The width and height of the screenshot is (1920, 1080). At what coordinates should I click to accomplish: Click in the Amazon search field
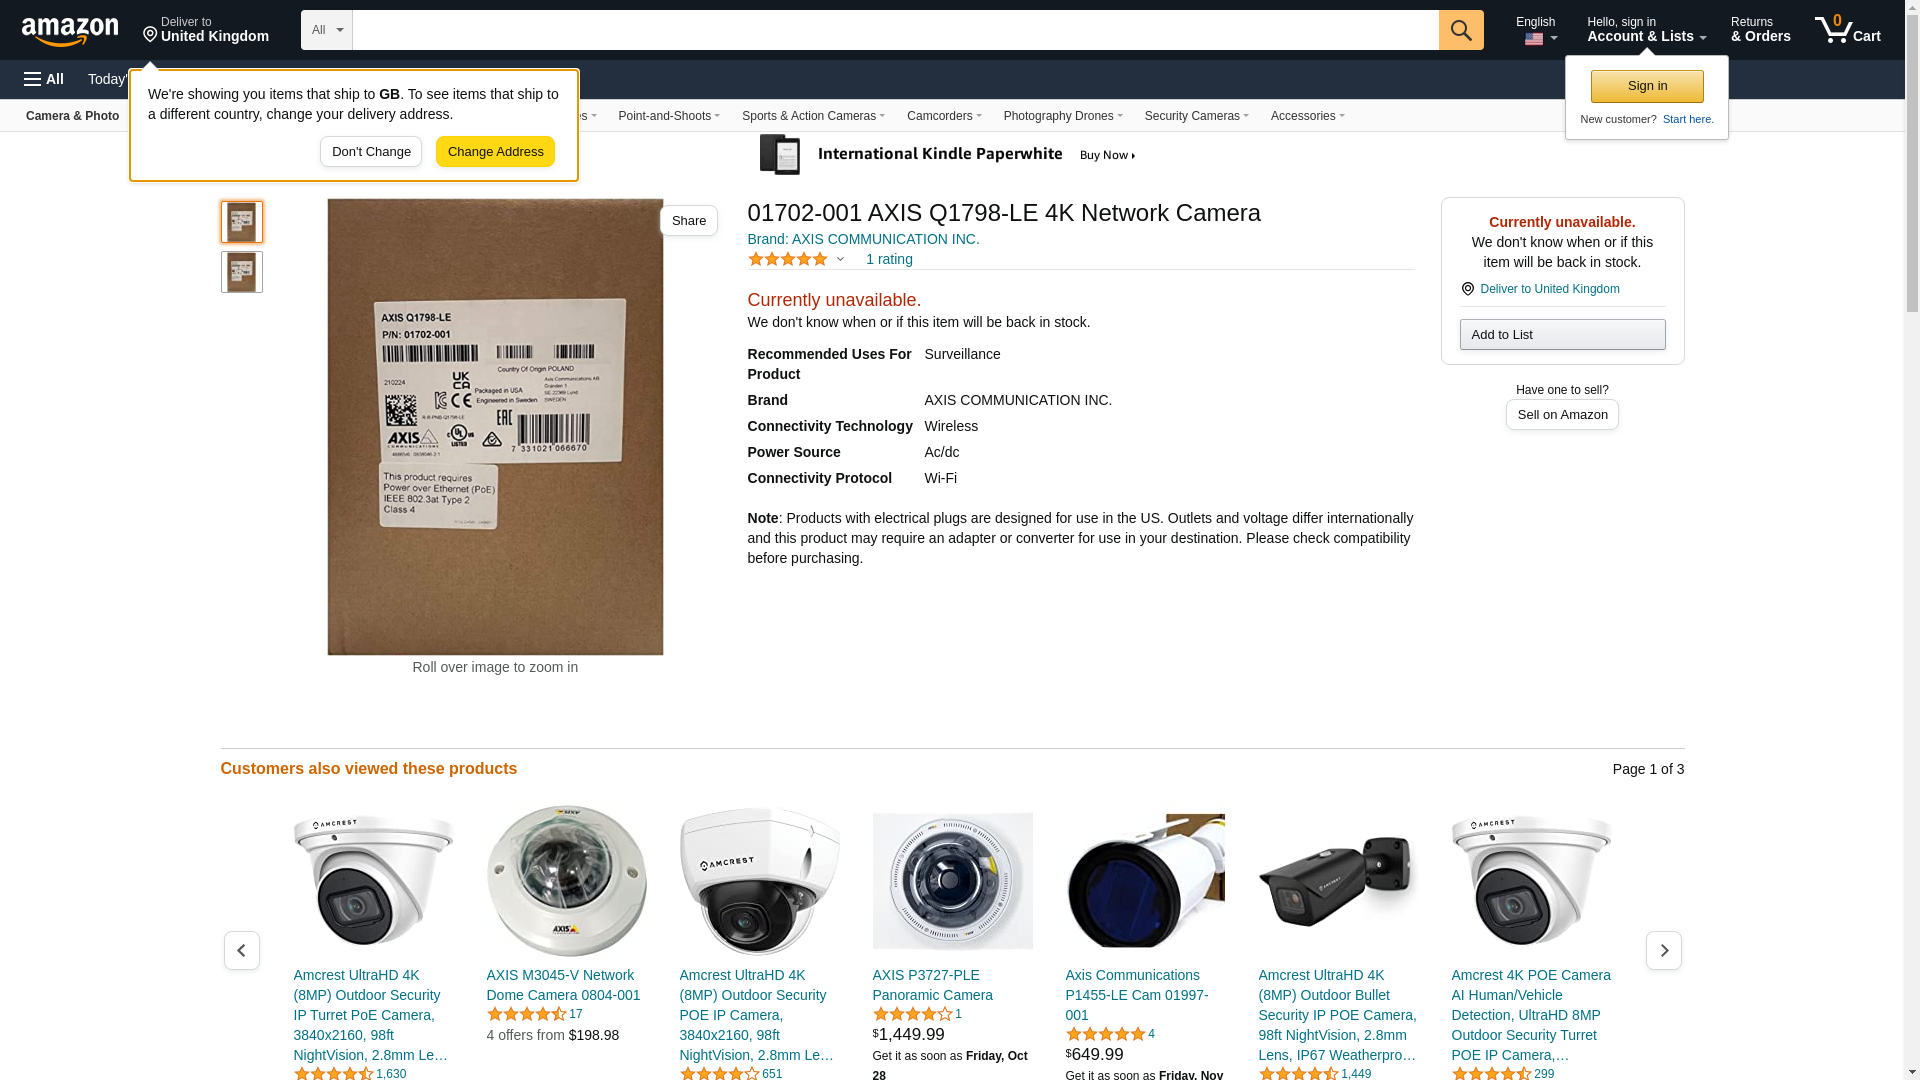[895, 30]
